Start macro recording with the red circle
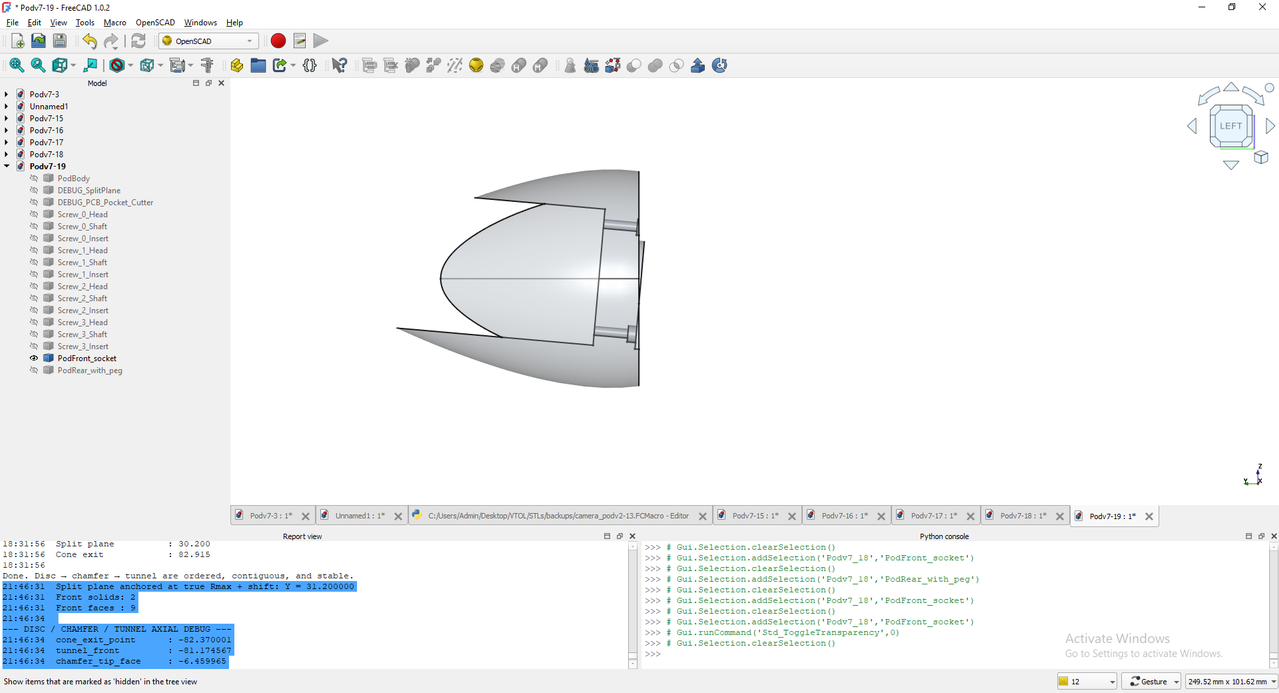Screen dimensions: 1279x693 [278, 41]
